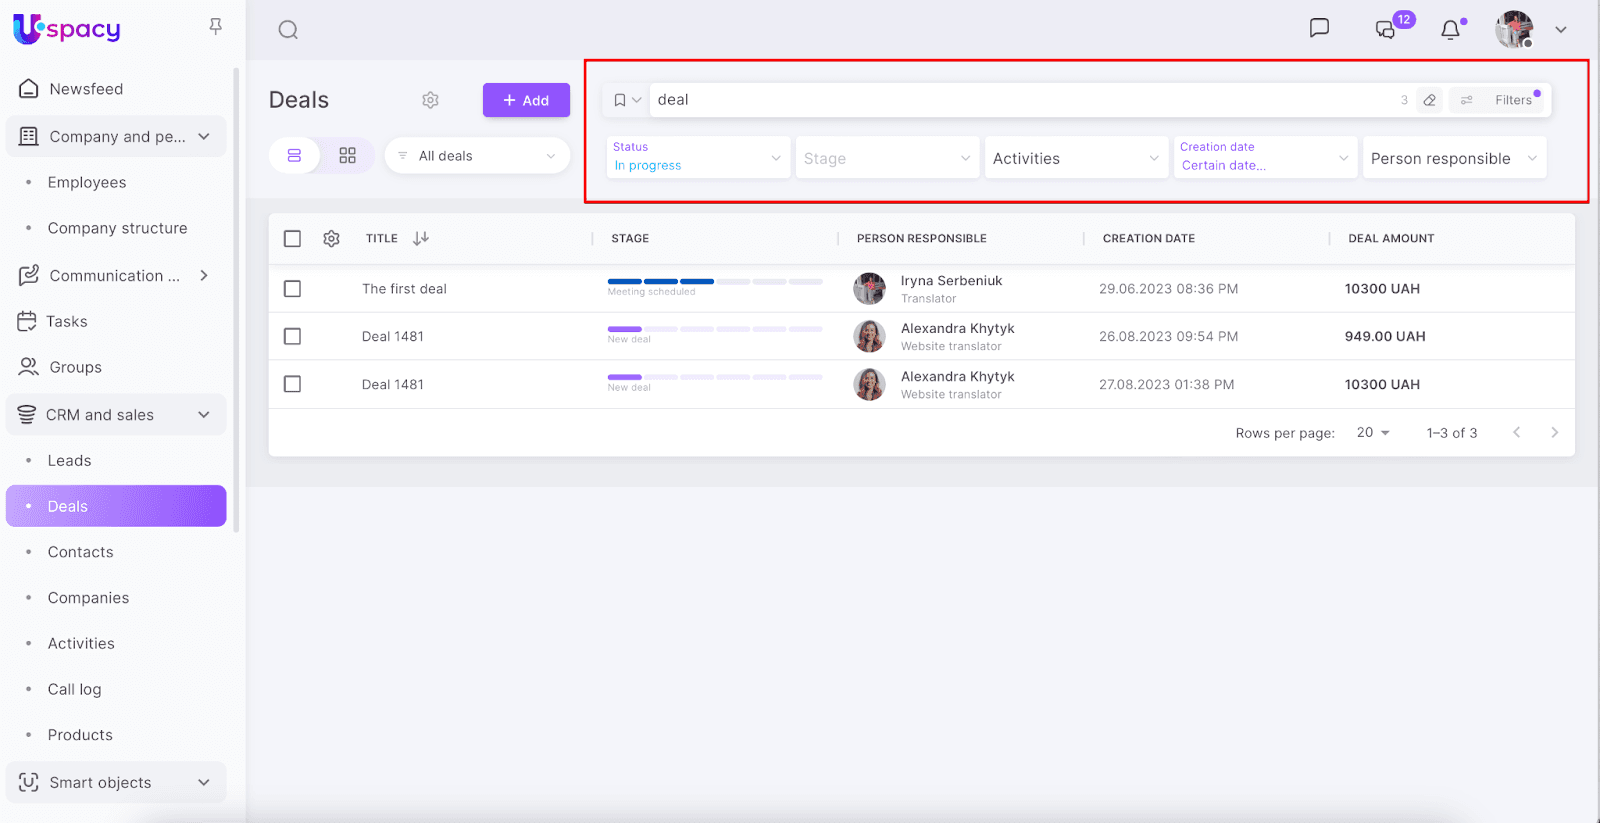This screenshot has height=823, width=1600.
Task: Open messages with the 12 badge
Action: click(1386, 29)
